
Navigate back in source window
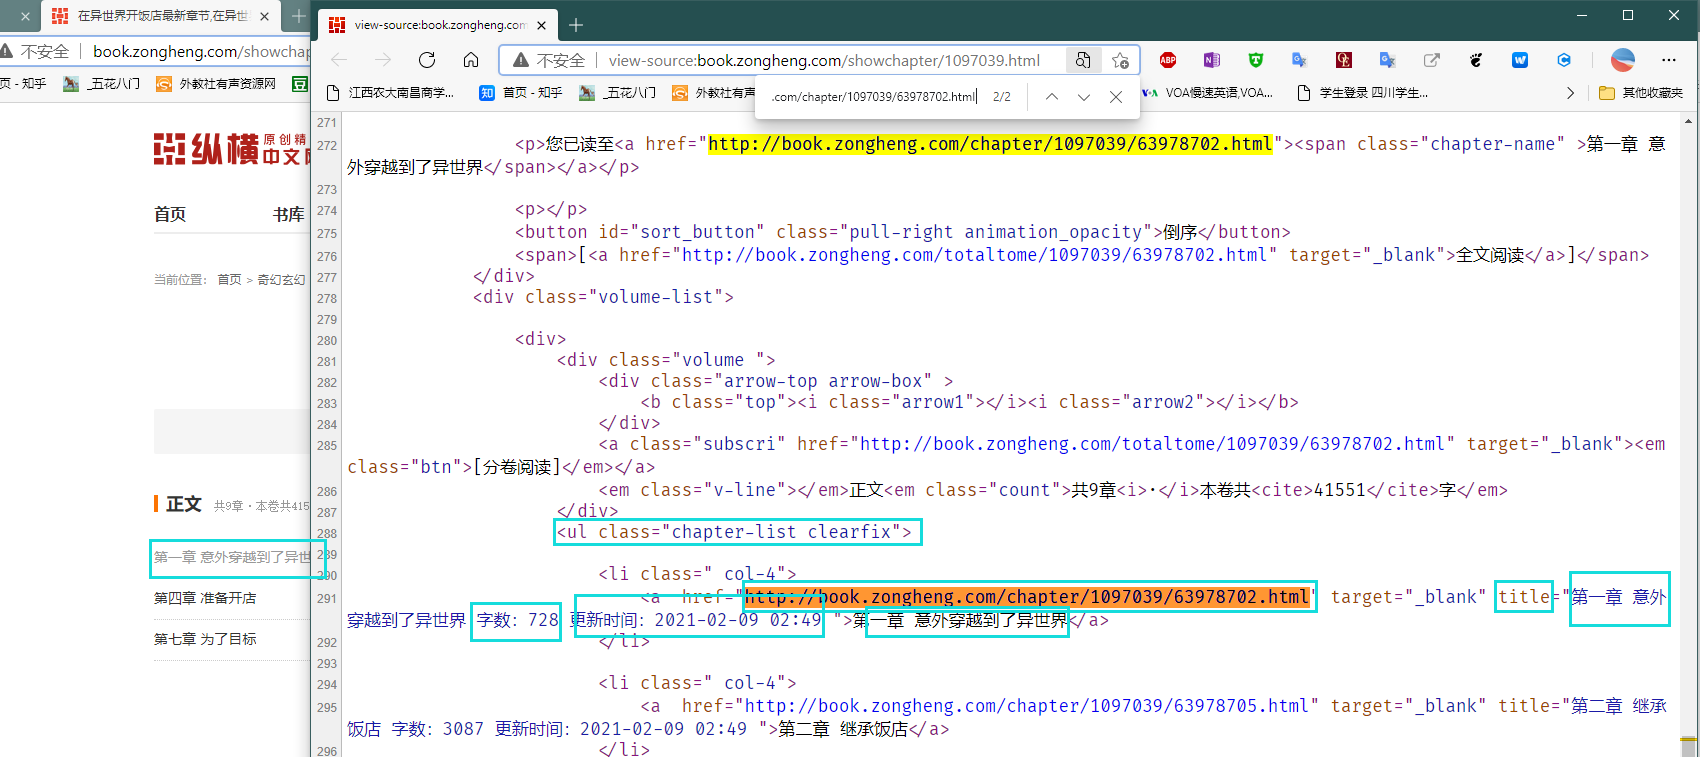pos(339,60)
